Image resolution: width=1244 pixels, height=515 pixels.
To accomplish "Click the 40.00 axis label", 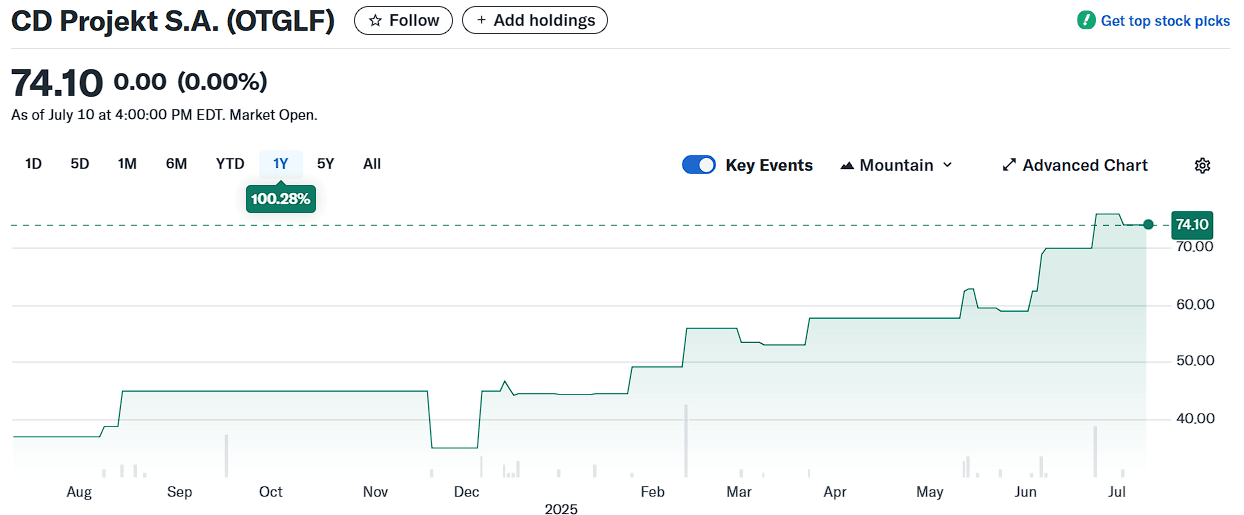I will pos(1194,419).
